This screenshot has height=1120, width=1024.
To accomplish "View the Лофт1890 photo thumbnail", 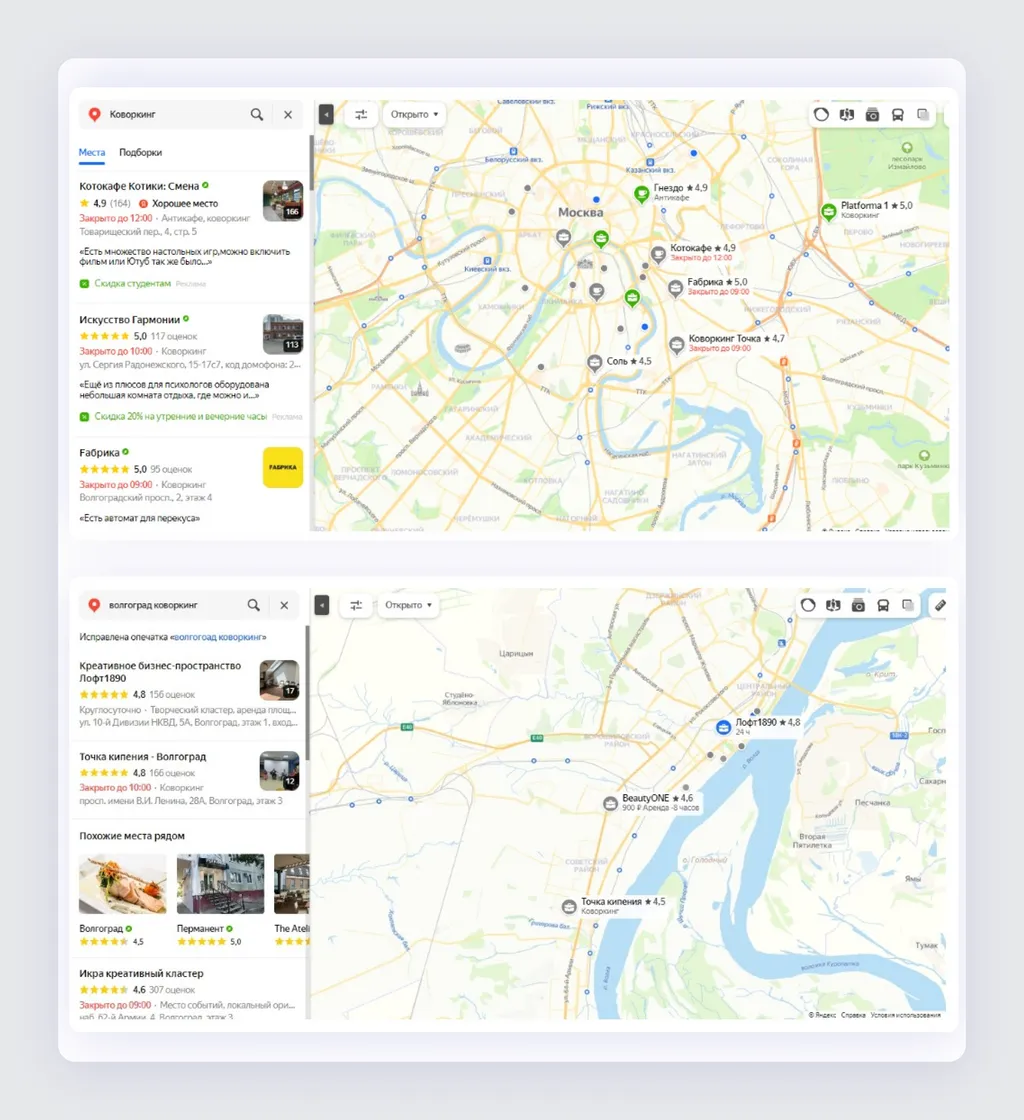I will (x=279, y=679).
